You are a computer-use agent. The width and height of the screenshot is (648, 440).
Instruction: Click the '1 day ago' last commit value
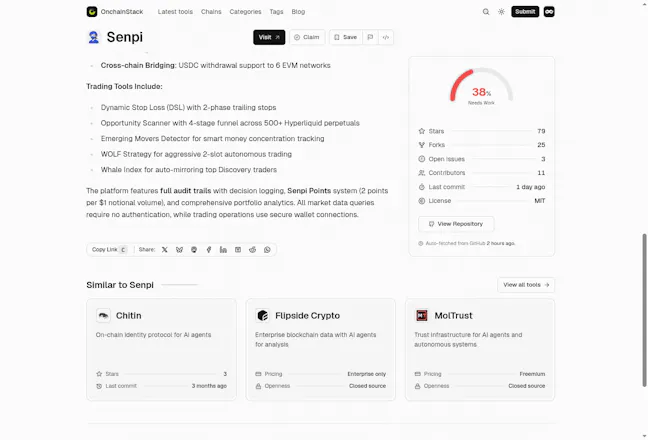531,187
